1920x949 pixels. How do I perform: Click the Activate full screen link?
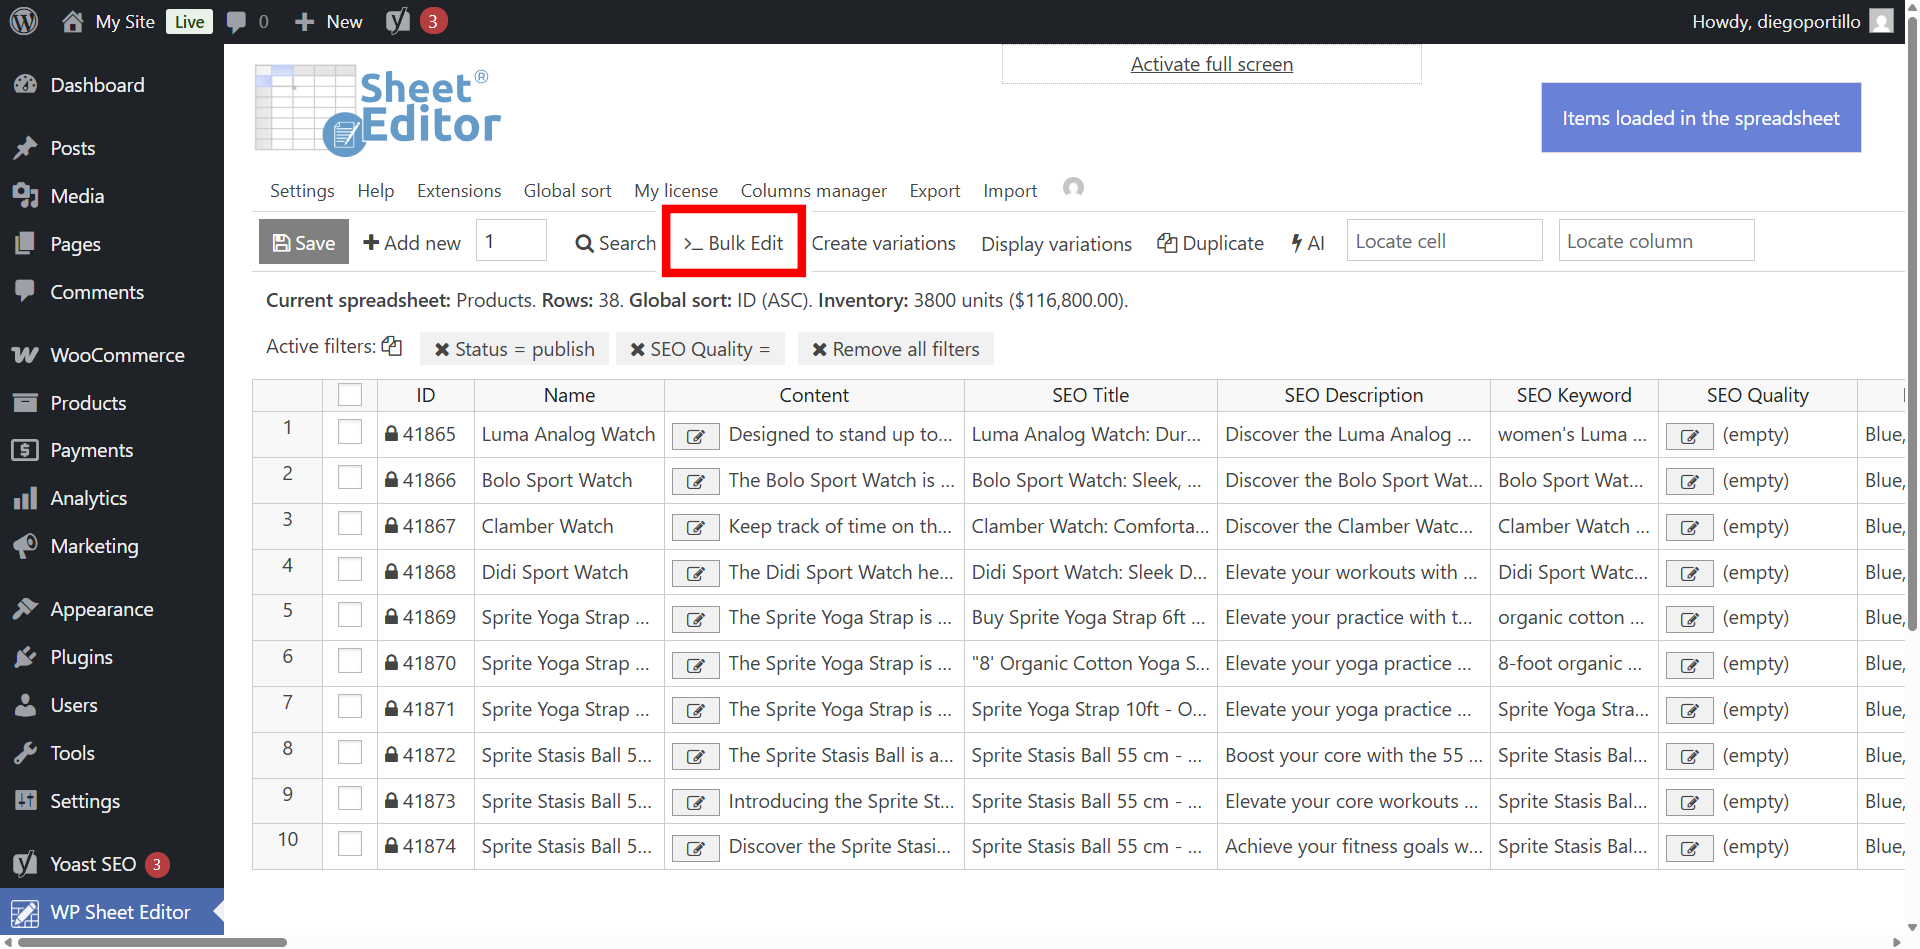pos(1211,64)
